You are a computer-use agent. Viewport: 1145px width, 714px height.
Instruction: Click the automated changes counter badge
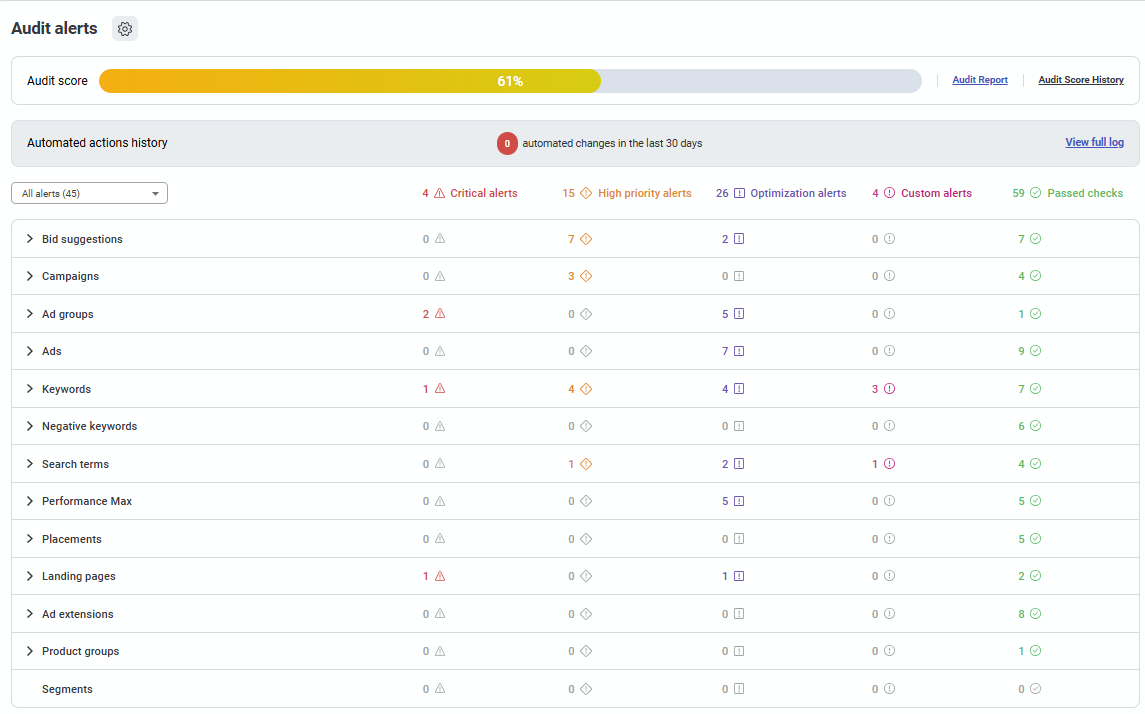(507, 143)
